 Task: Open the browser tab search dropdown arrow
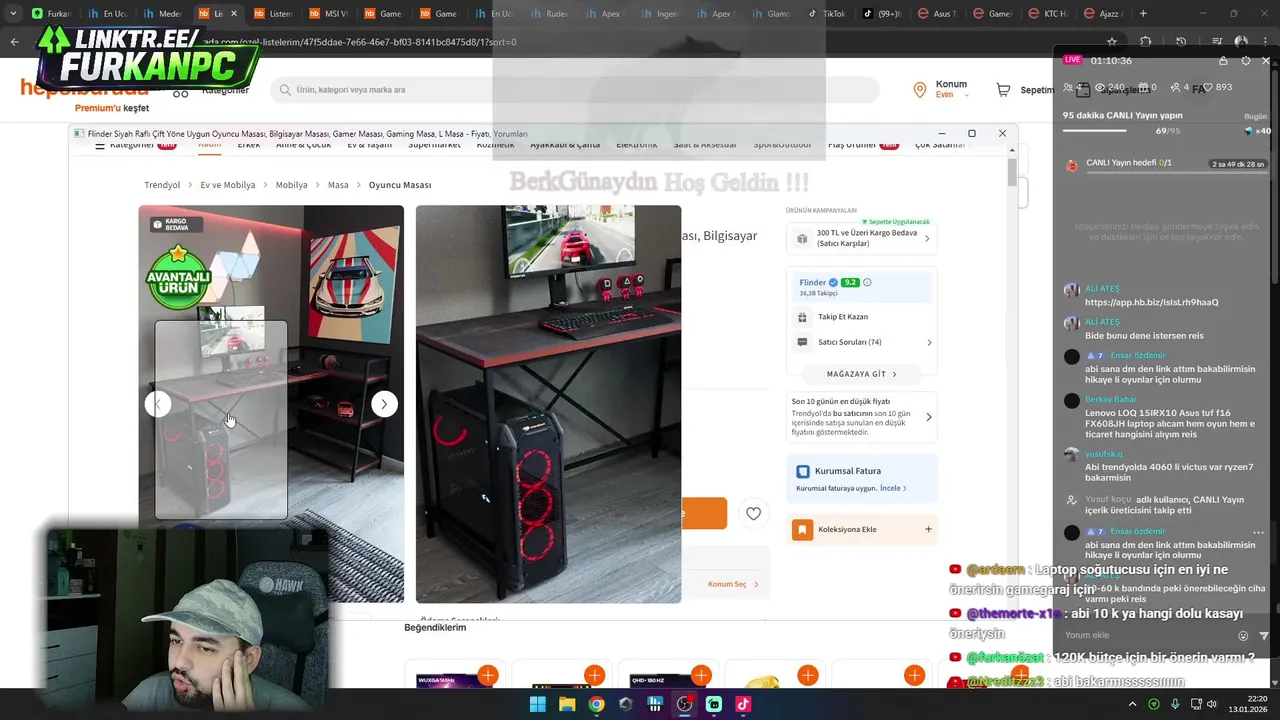coord(13,14)
